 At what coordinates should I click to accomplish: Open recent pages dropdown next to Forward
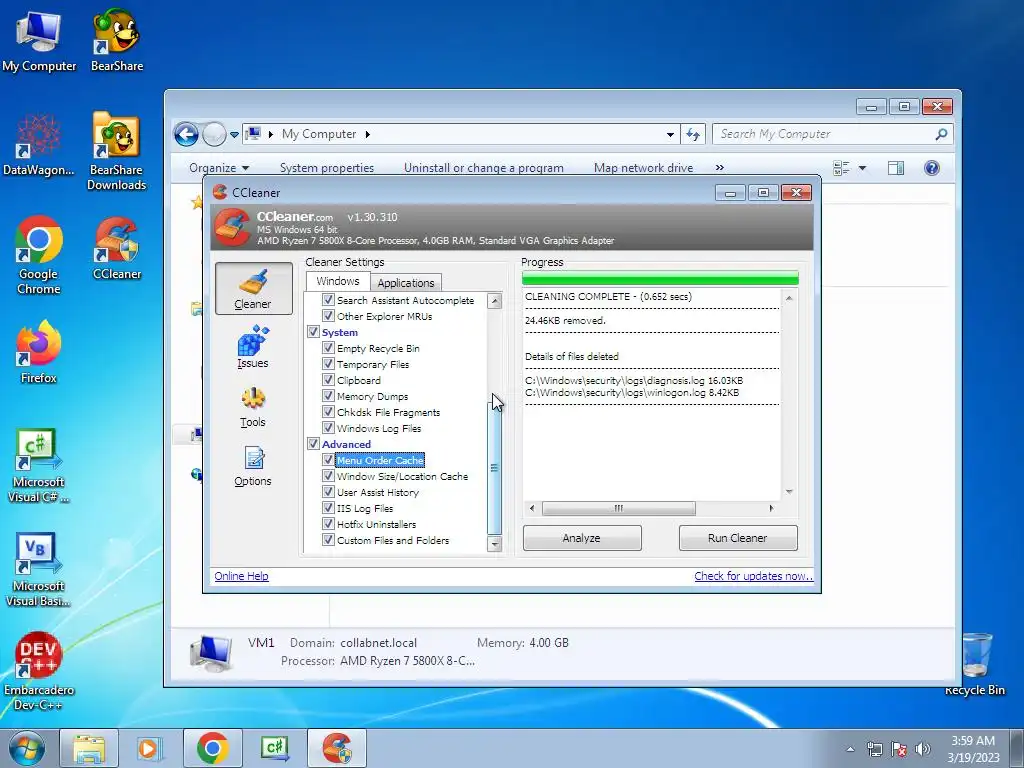coord(234,135)
